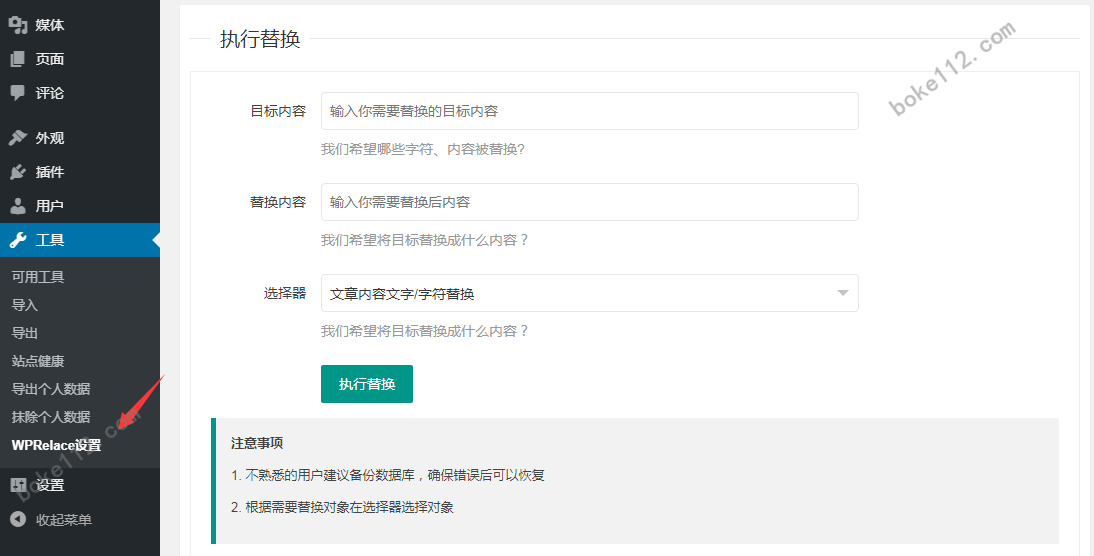The height and width of the screenshot is (556, 1094).
Task: Select 导入 from the Tools submenu
Action: coord(25,305)
